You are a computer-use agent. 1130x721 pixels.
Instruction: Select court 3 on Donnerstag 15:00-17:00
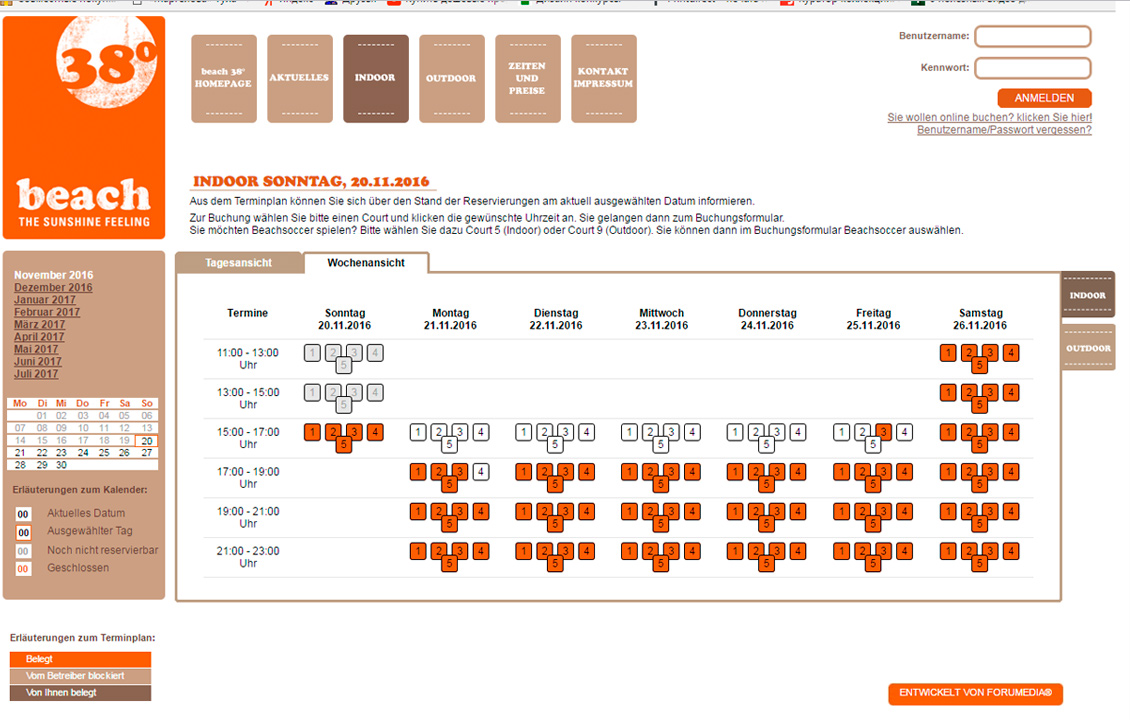tap(777, 432)
